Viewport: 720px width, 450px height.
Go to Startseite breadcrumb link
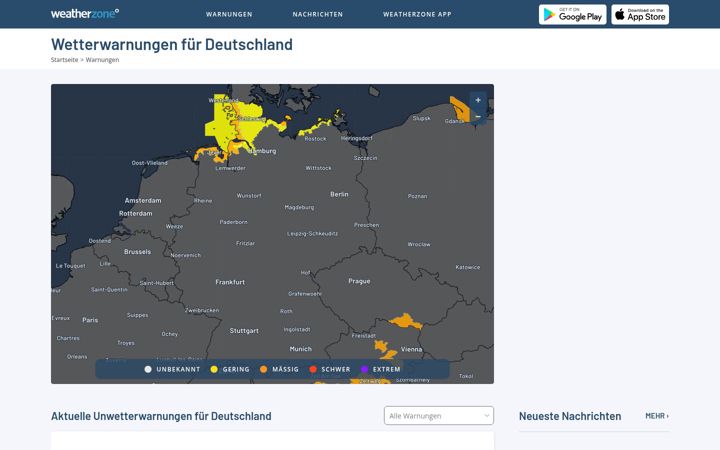(x=64, y=60)
